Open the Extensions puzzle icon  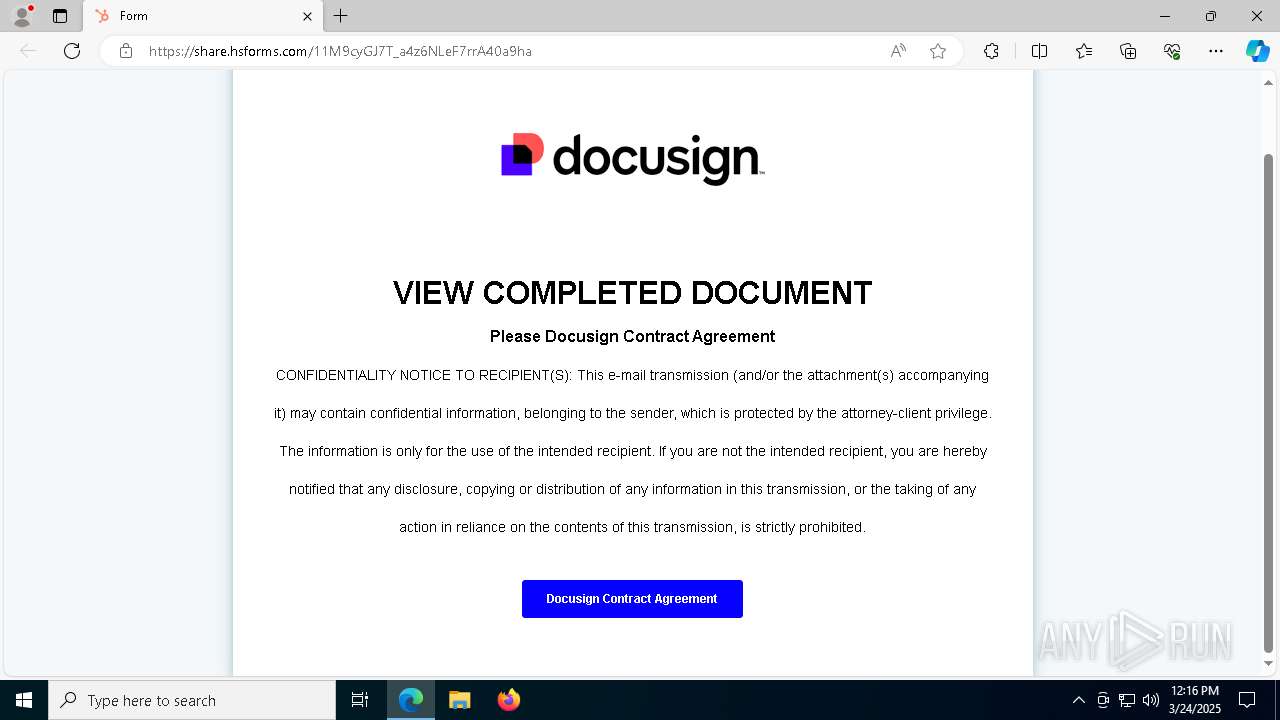[991, 51]
